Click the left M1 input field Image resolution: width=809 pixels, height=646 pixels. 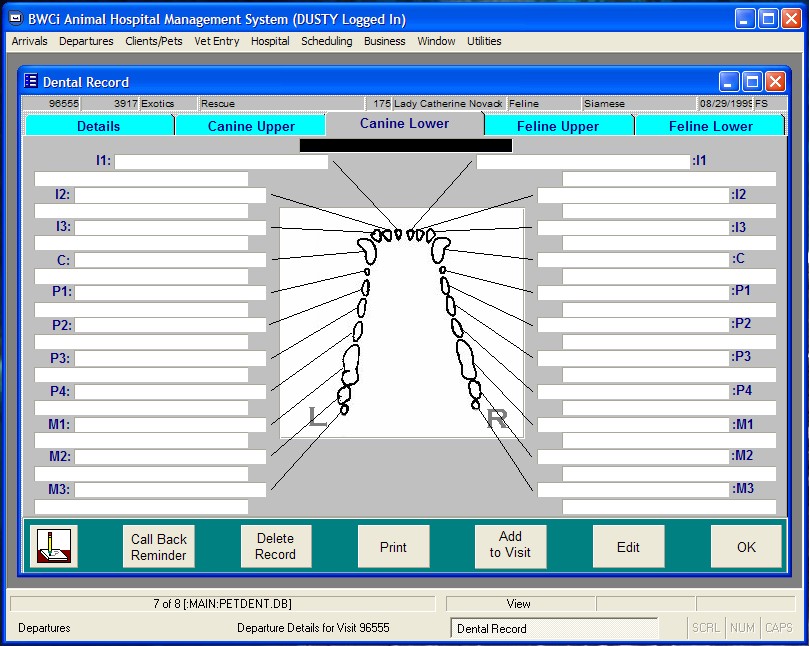pyautogui.click(x=170, y=425)
